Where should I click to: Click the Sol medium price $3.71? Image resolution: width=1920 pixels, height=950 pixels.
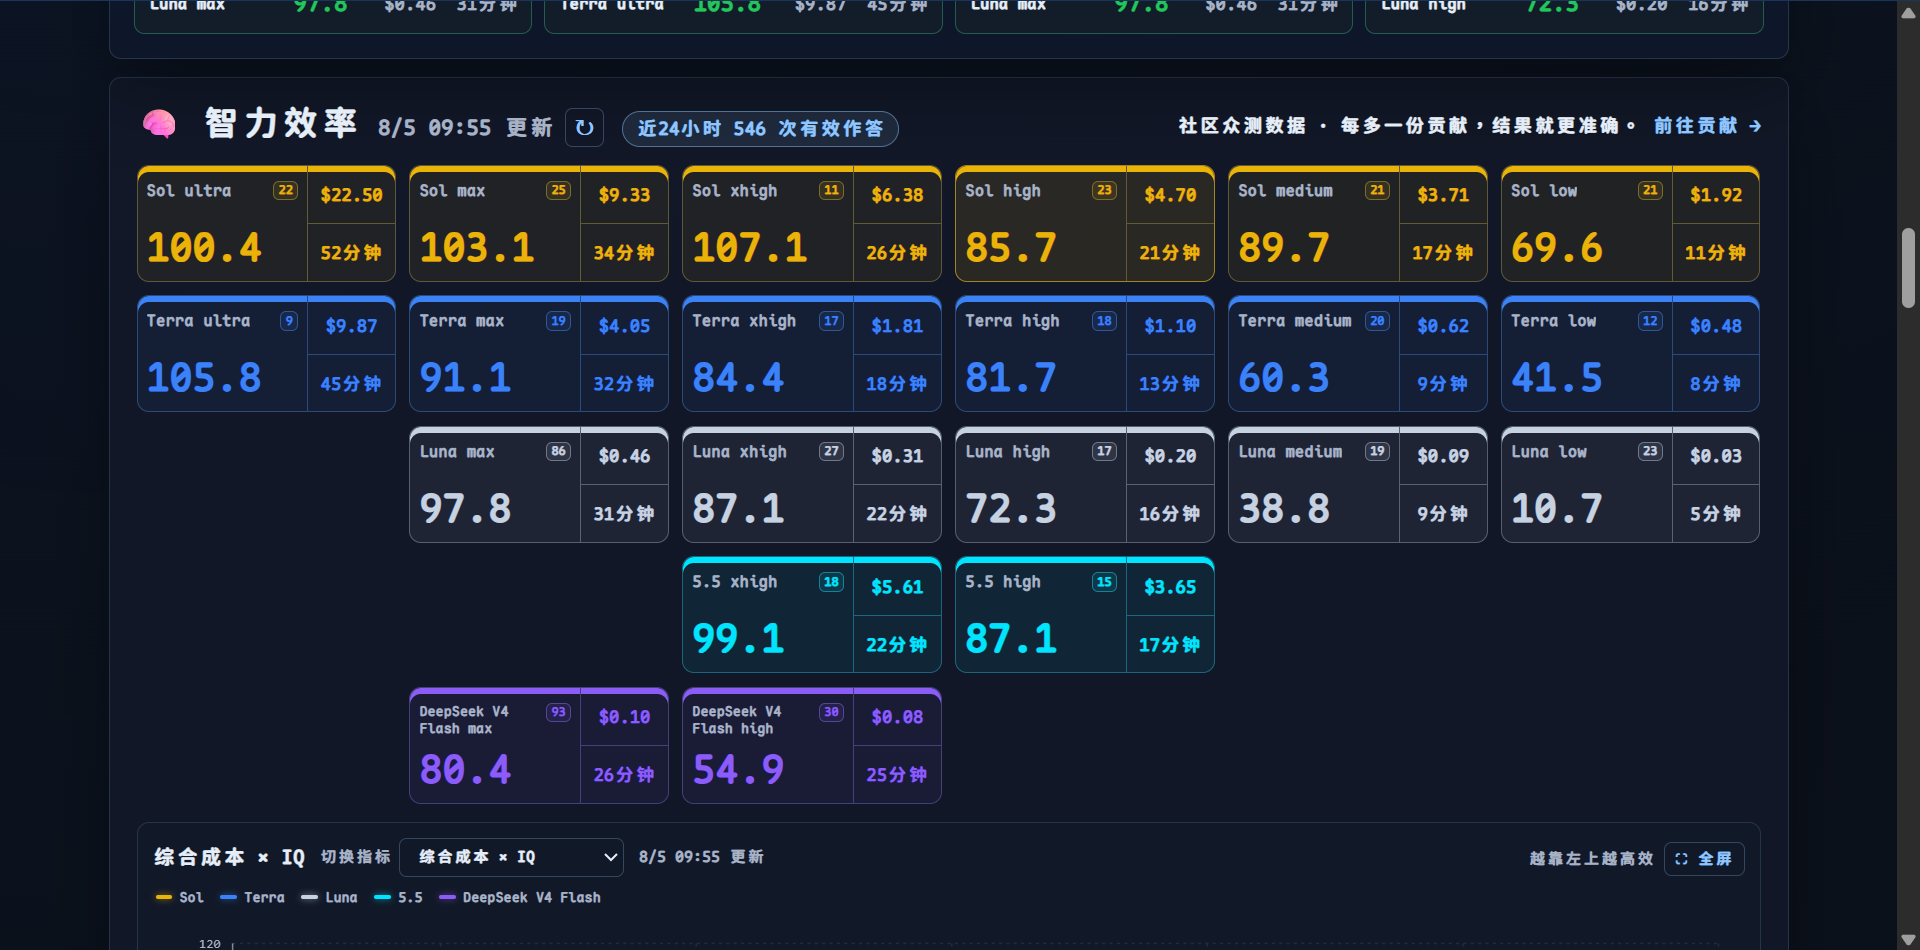point(1443,195)
